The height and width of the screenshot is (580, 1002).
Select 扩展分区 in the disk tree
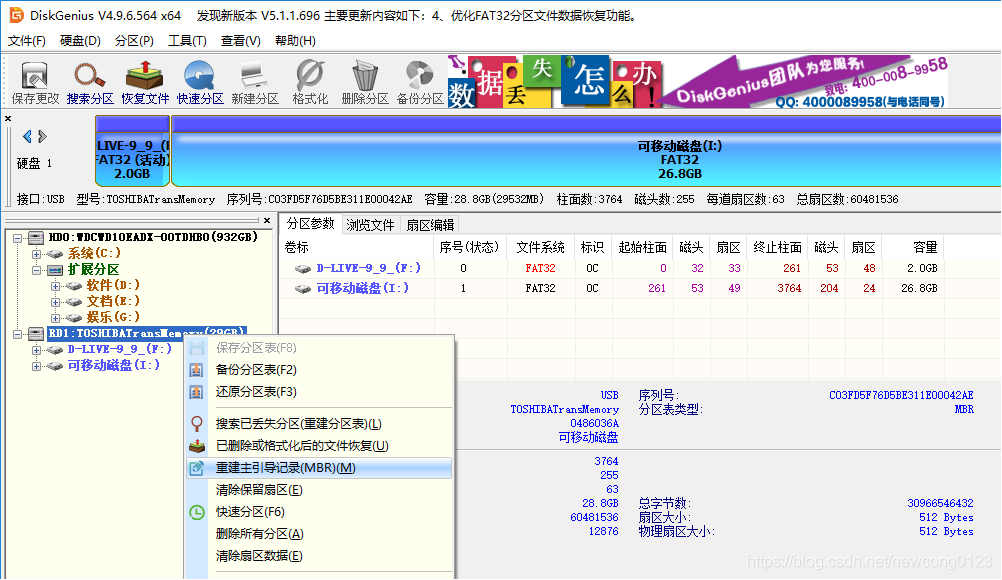[x=93, y=270]
